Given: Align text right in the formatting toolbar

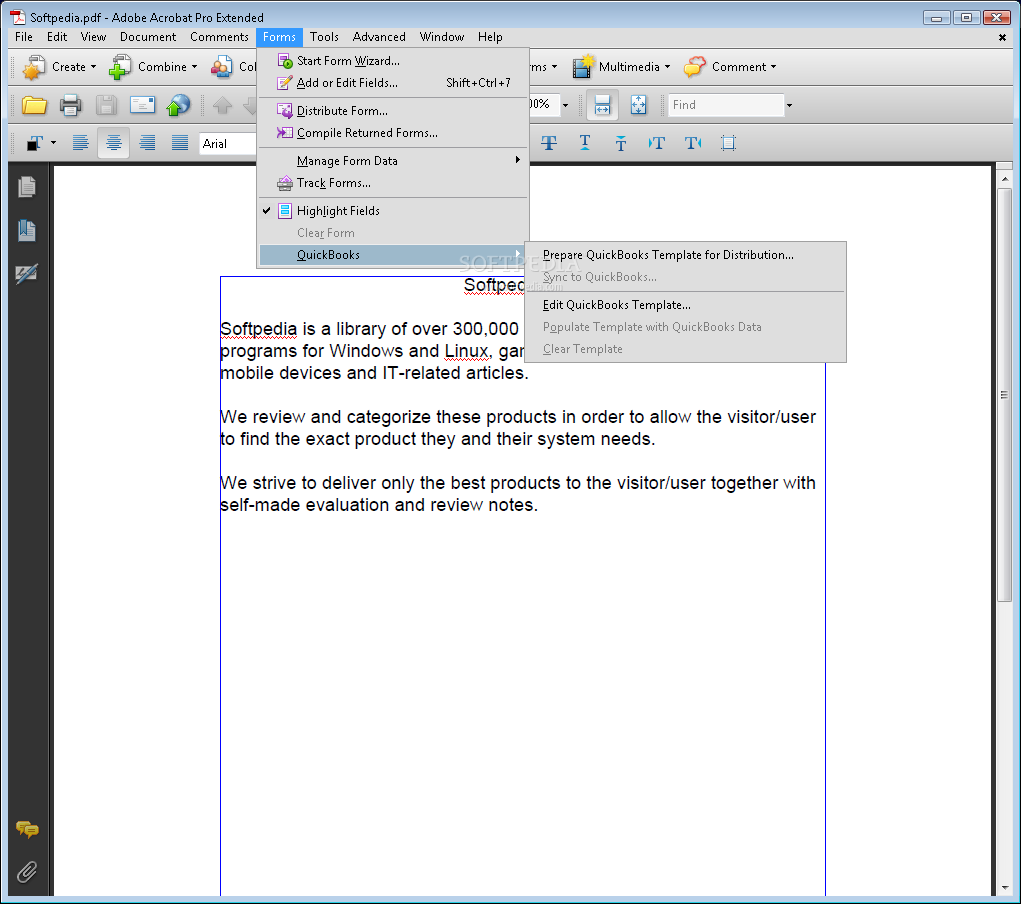Looking at the screenshot, I should (x=147, y=143).
